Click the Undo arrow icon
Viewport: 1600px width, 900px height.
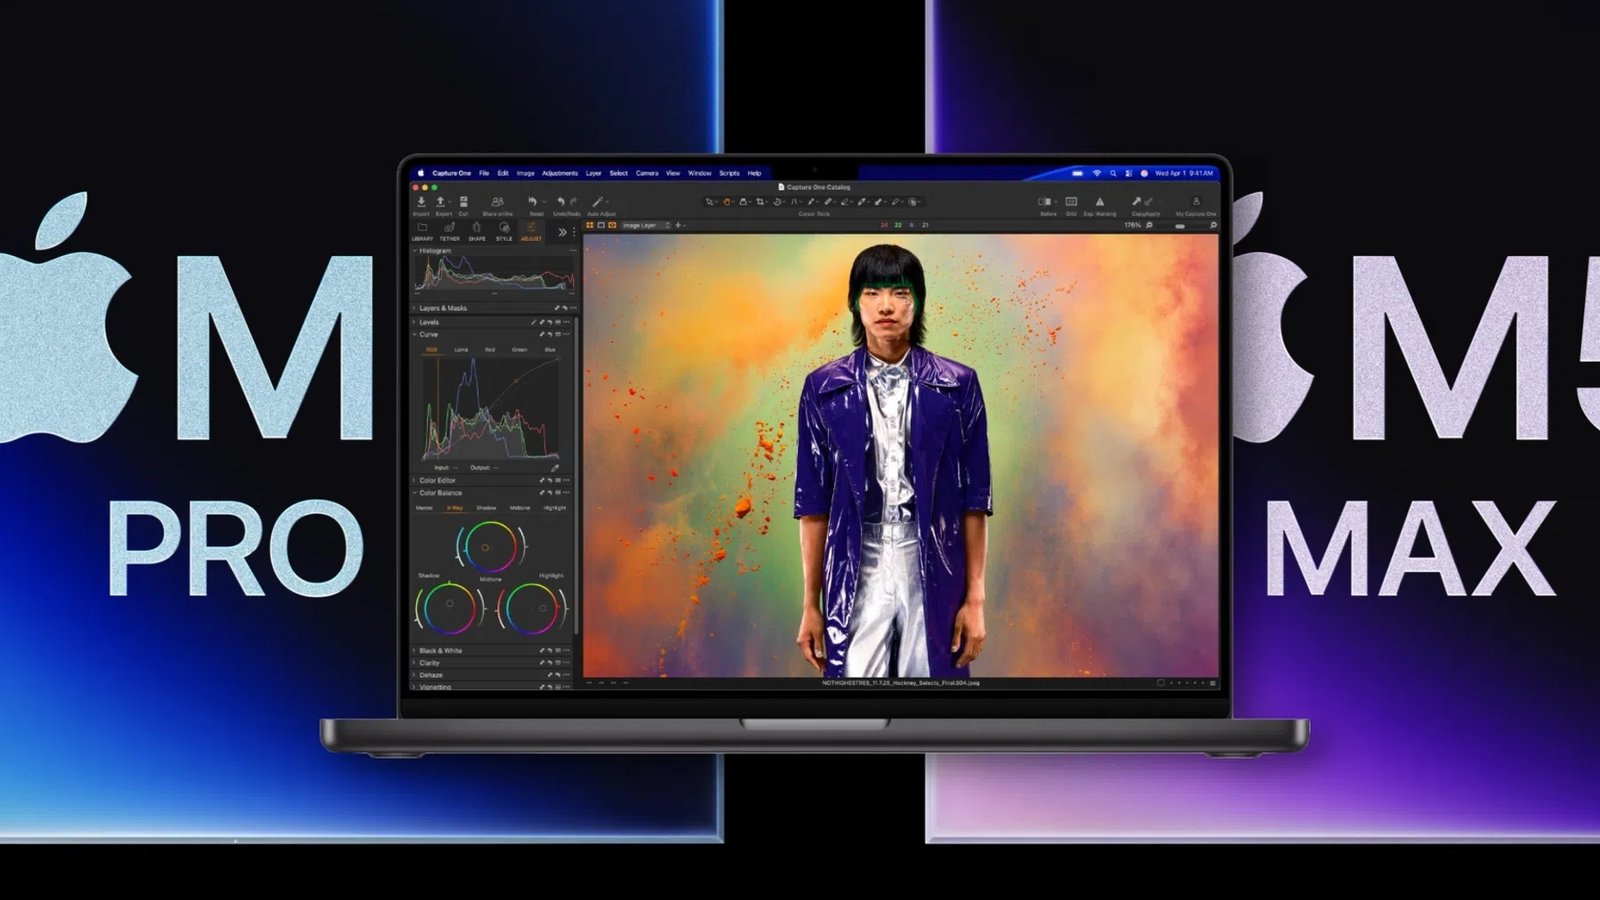tap(560, 201)
